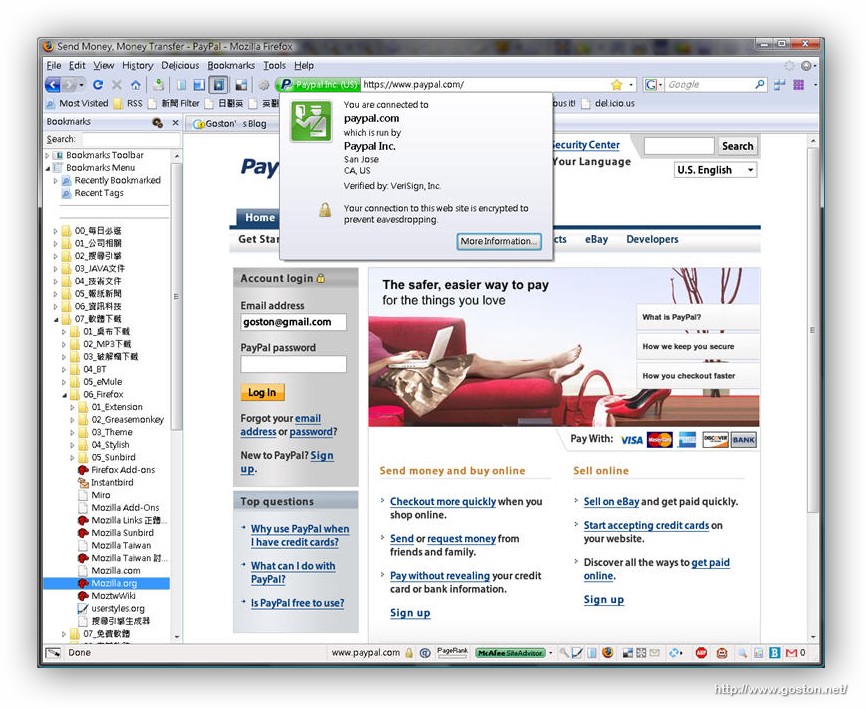Open the Tools menu
The image size is (867, 710).
pos(274,66)
